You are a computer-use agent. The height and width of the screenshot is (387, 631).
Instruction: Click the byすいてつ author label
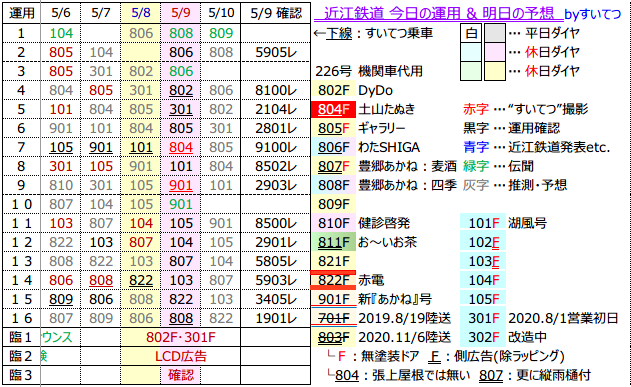(x=593, y=14)
